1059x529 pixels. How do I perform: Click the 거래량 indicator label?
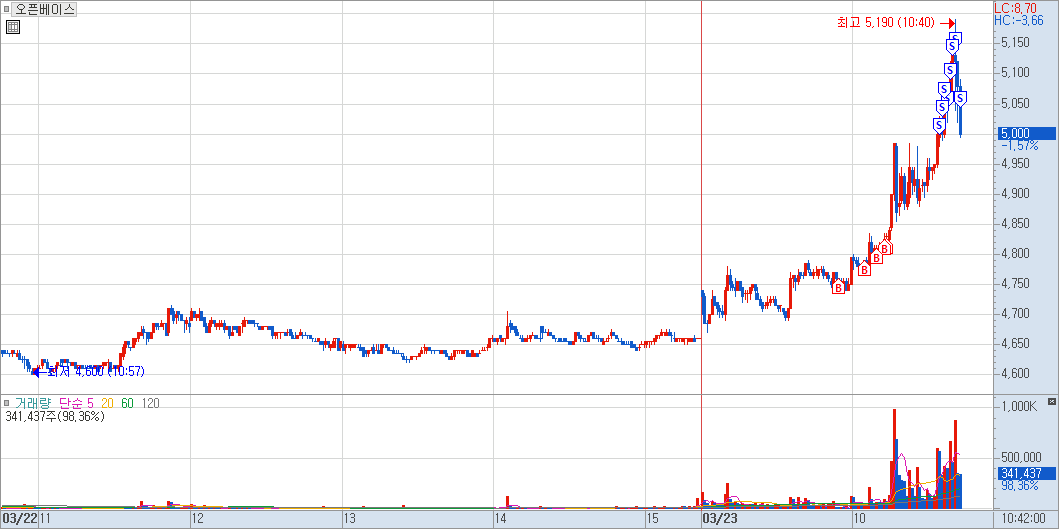click(x=33, y=403)
